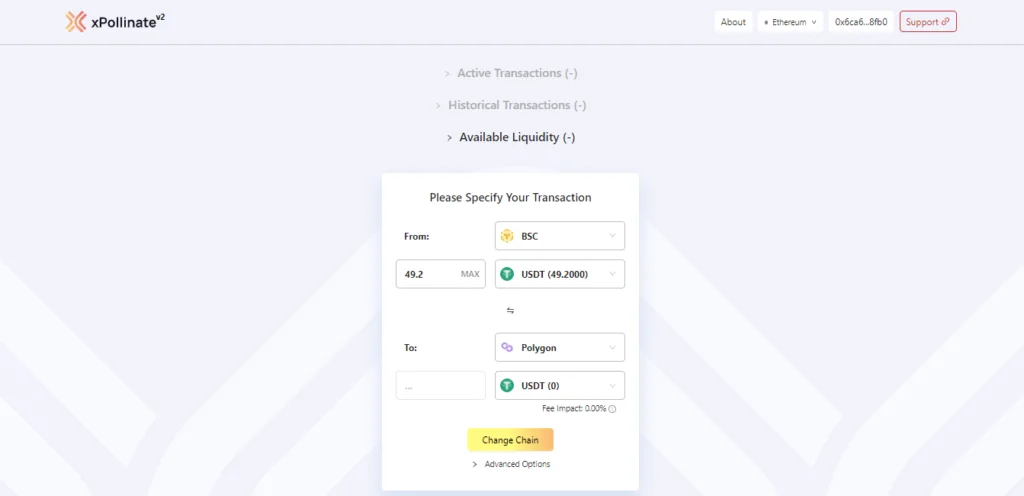Screen dimensions: 1024x496
Task: Expand Historical Transactions section
Action: tap(511, 105)
